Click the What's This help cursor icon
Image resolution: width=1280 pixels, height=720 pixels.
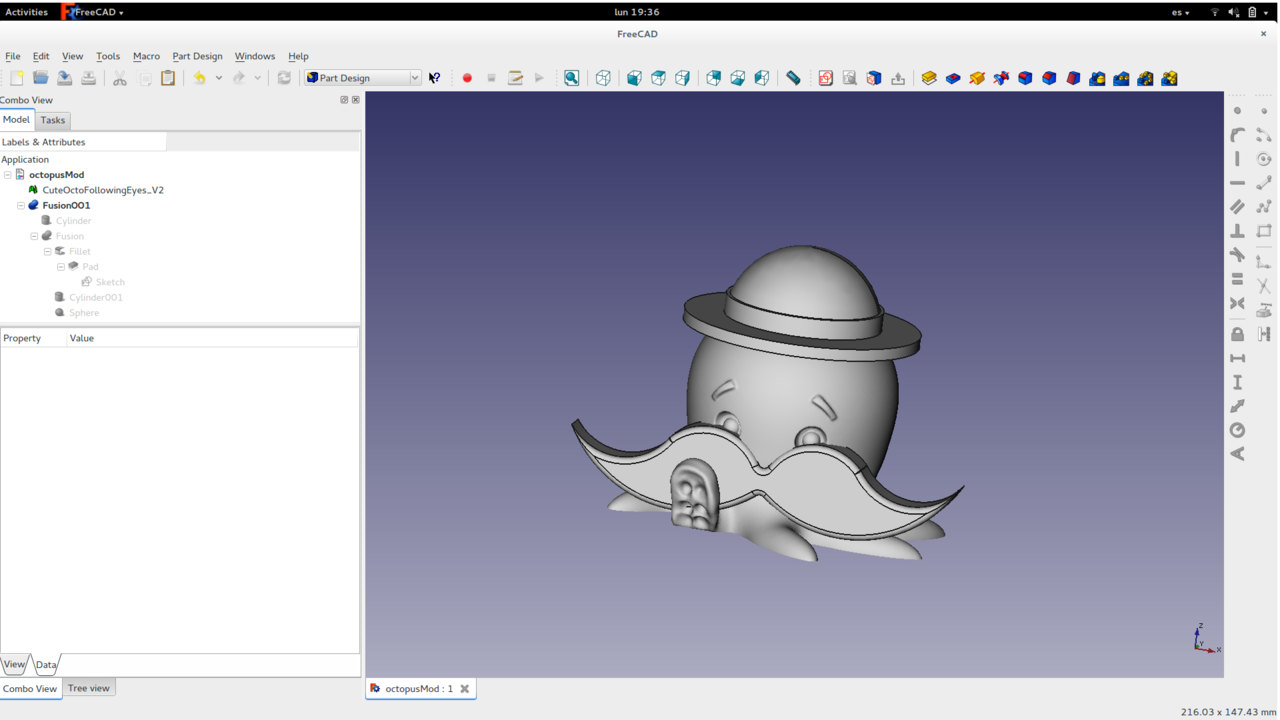point(435,78)
